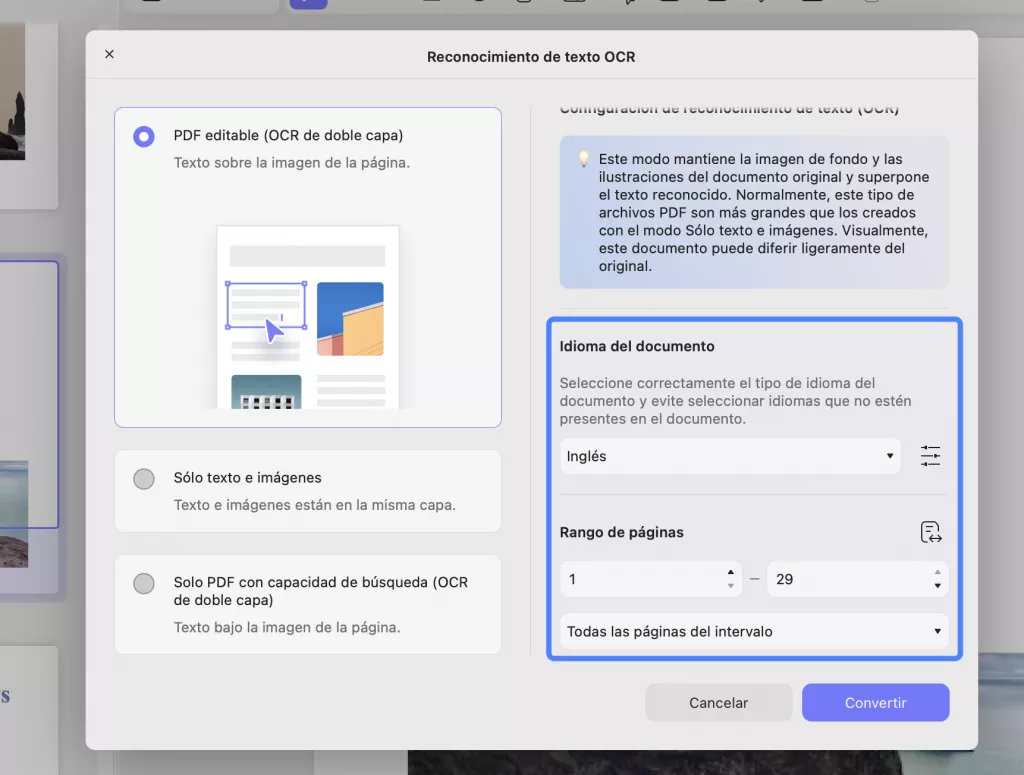Click the editable PDF preview illustration

(x=308, y=317)
